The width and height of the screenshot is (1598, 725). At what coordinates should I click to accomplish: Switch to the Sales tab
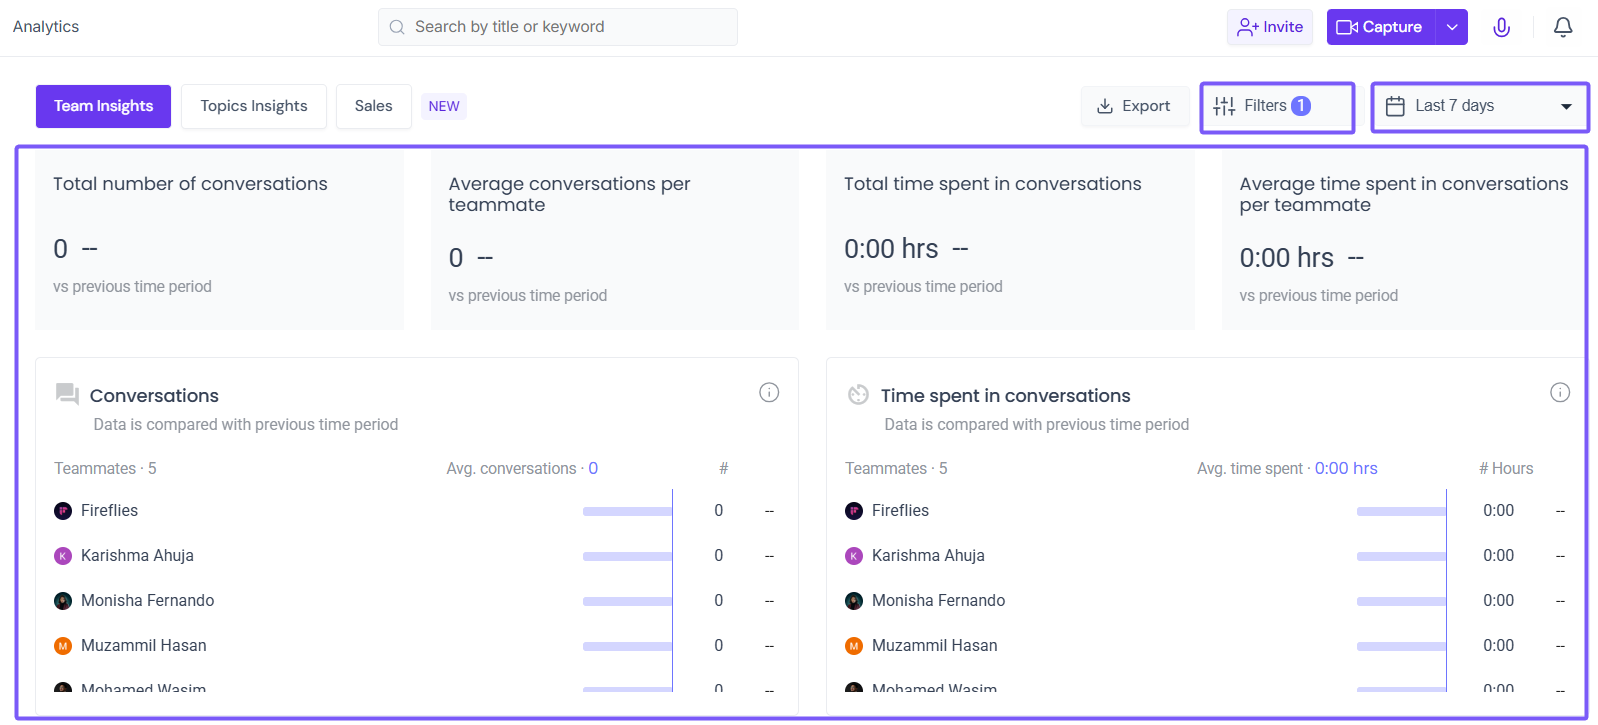pos(373,106)
